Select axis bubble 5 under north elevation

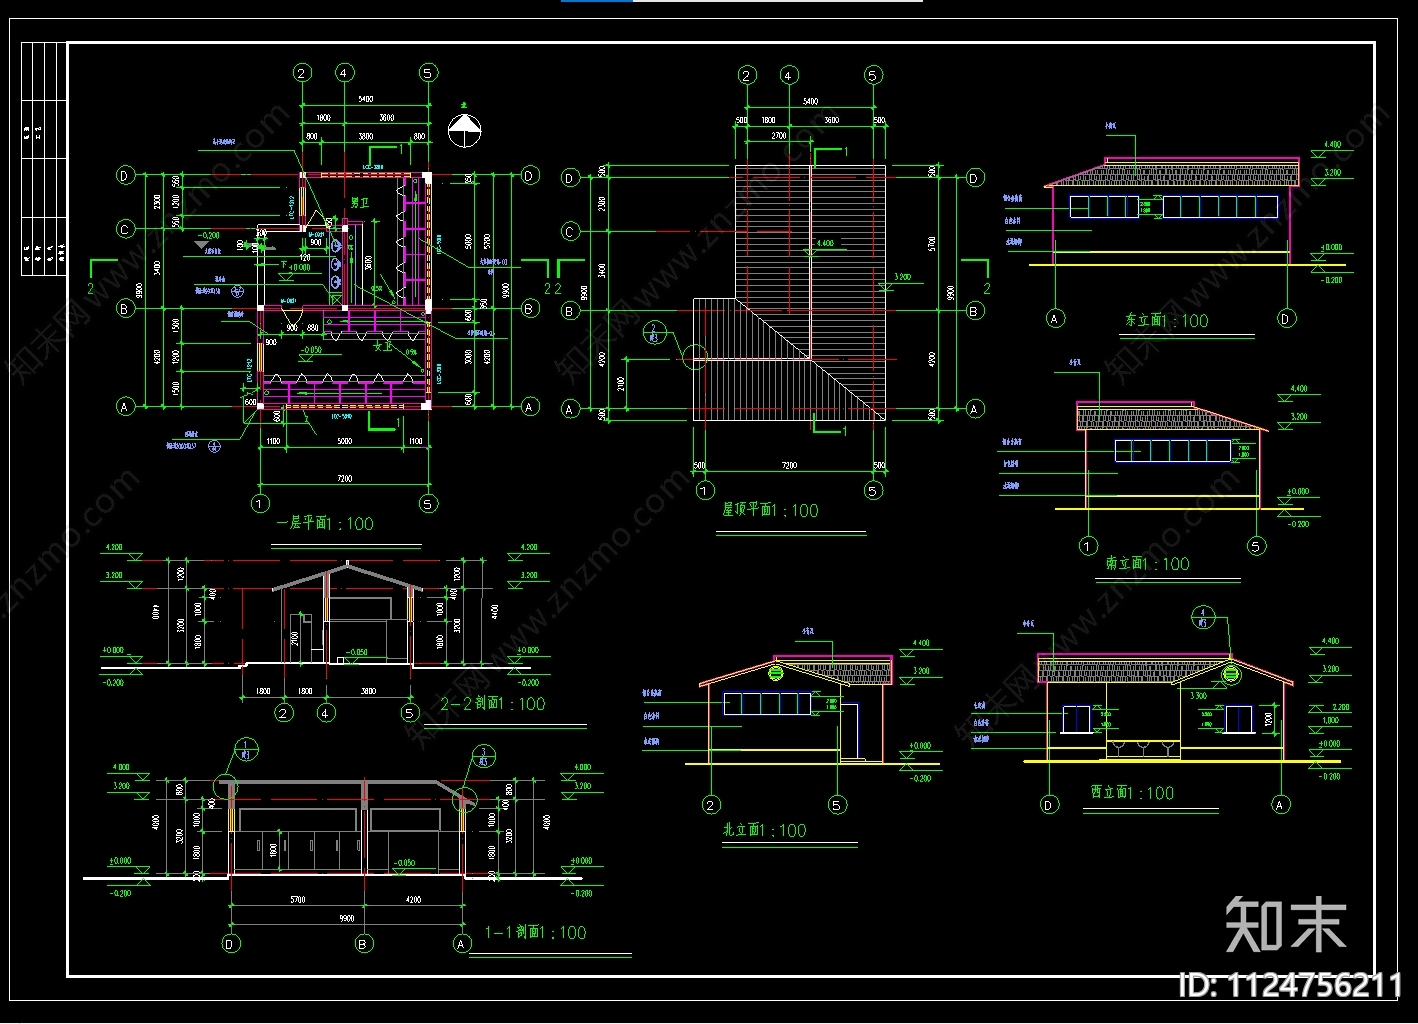tap(838, 805)
